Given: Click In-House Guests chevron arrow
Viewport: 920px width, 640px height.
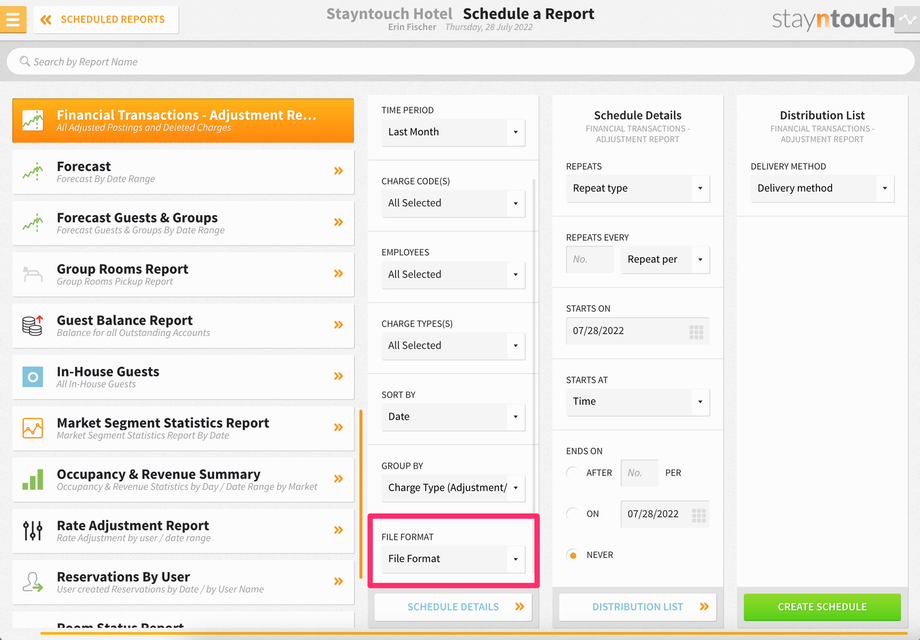Looking at the screenshot, I should pos(339,376).
